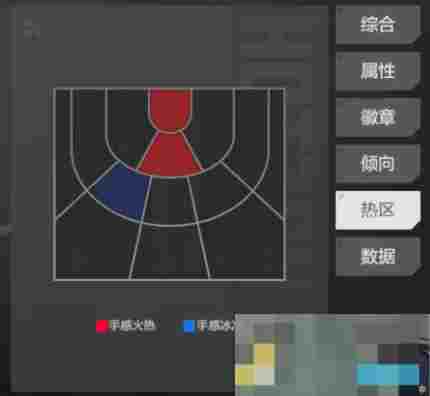Switch to the 数据 tab
The width and height of the screenshot is (430, 396).
point(378,257)
